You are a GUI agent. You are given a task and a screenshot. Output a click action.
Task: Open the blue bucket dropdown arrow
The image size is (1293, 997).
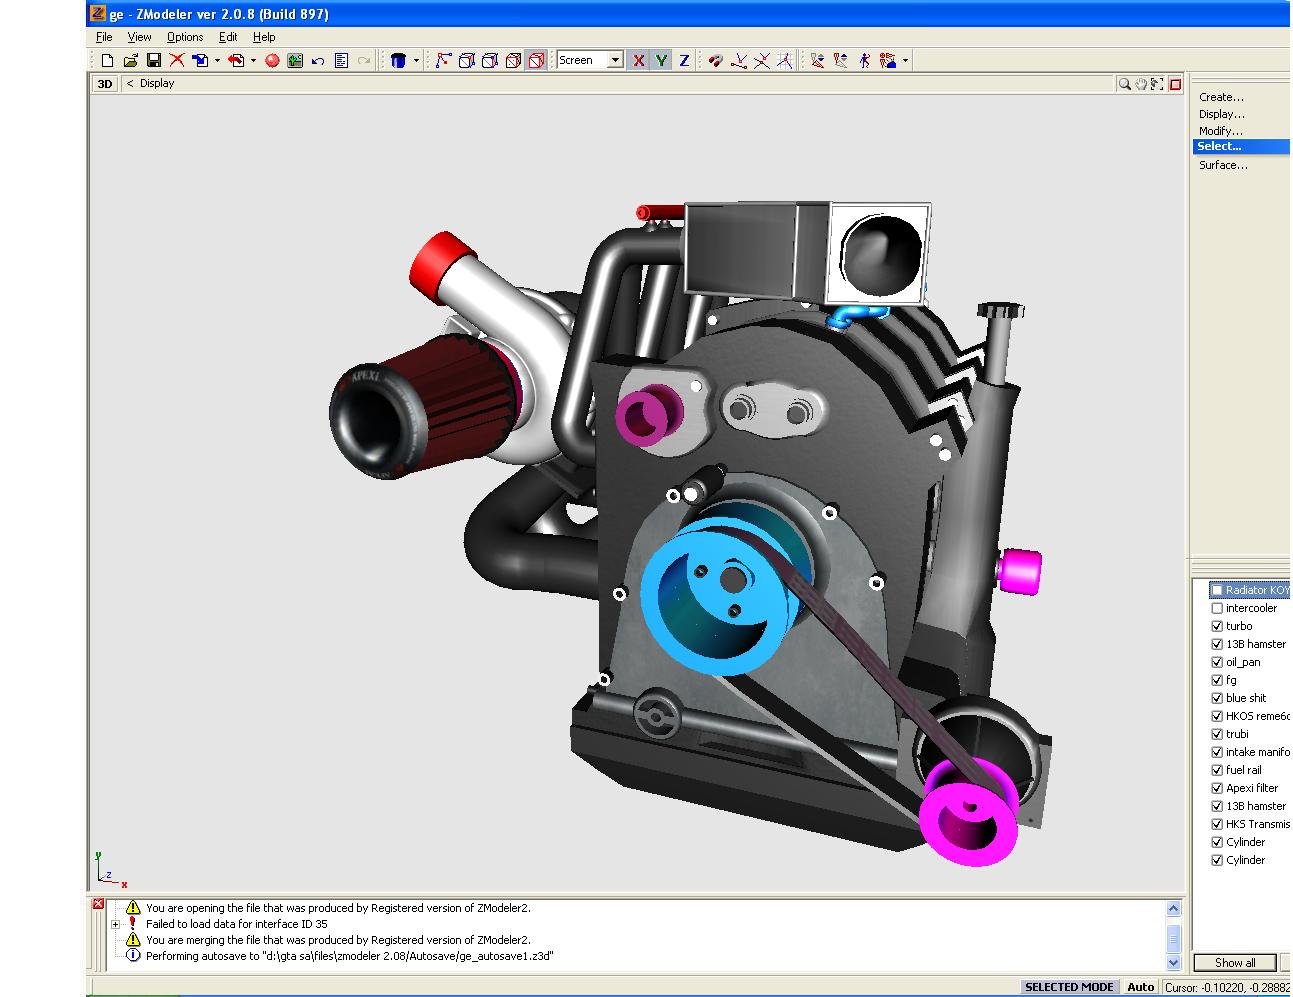pos(416,61)
